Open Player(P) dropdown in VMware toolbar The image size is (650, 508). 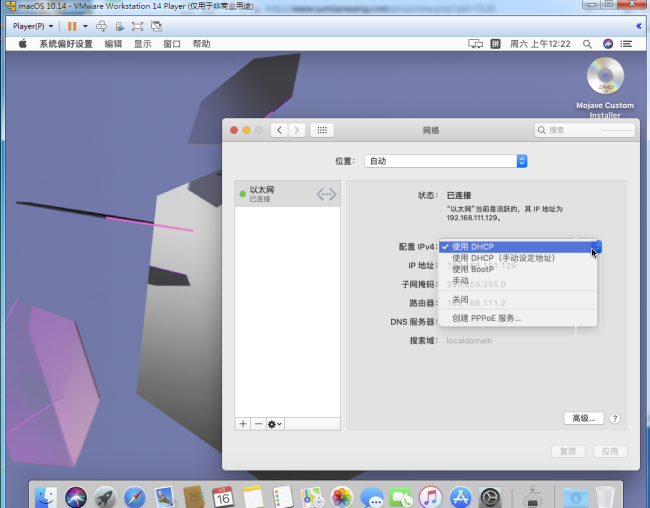coord(33,26)
